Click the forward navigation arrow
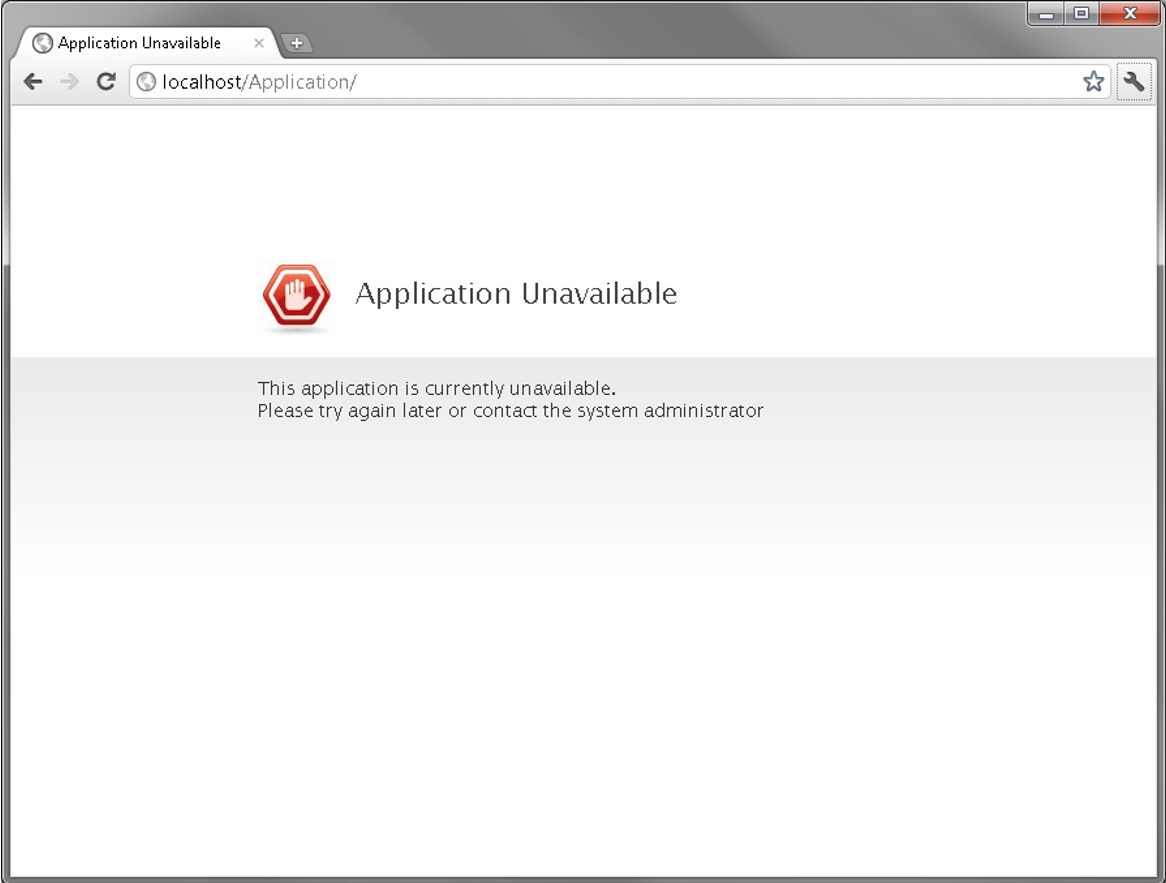Screen dimensions: 1166x883 coord(68,82)
